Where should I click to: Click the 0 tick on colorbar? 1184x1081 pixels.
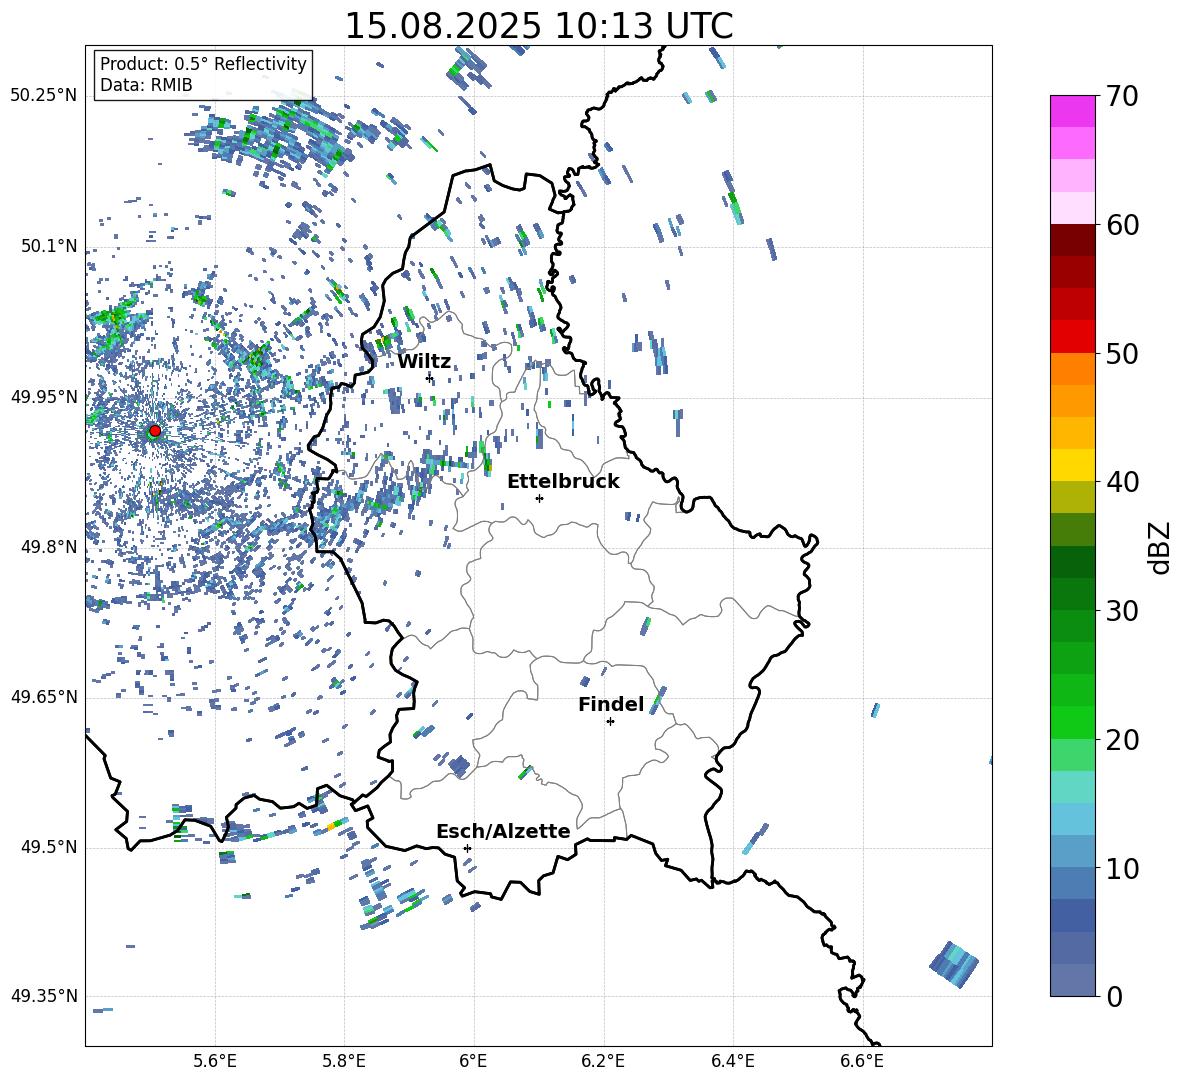tap(1114, 997)
